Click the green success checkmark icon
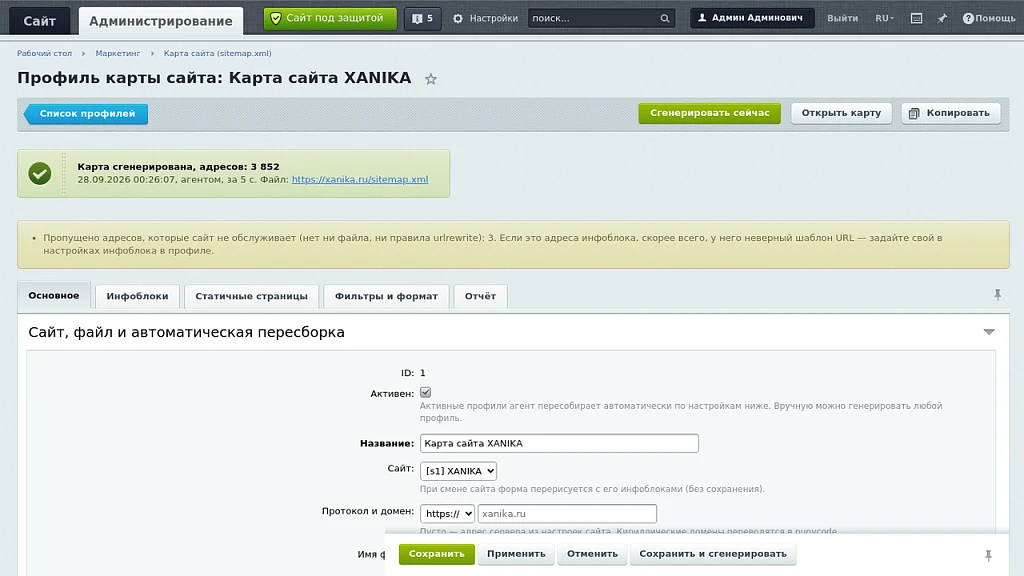Screen dimensions: 1024x576 [x=40, y=174]
